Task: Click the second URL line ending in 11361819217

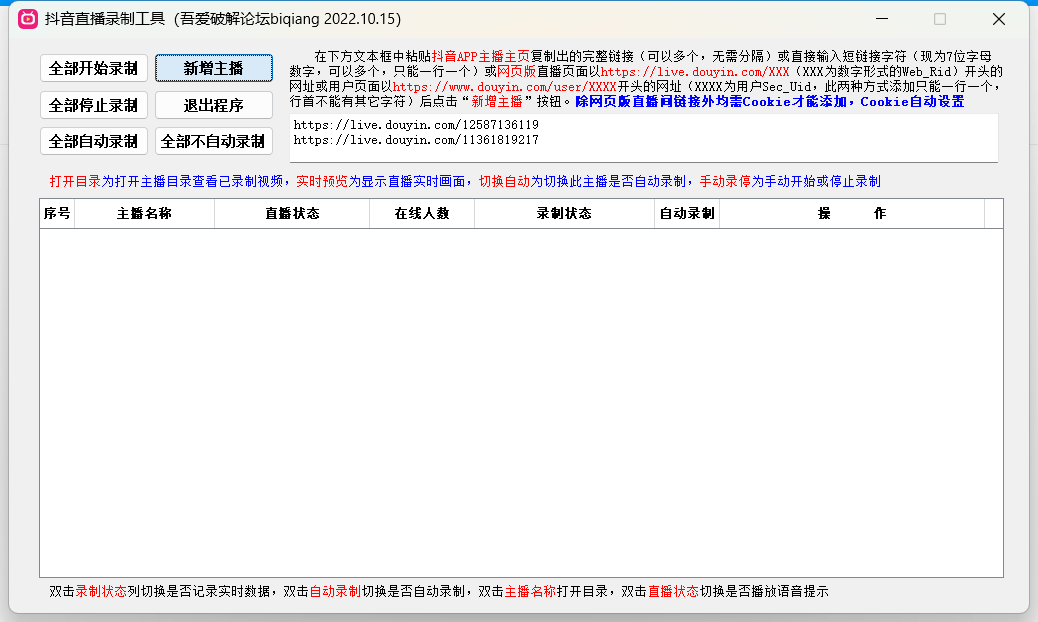Action: (416, 140)
